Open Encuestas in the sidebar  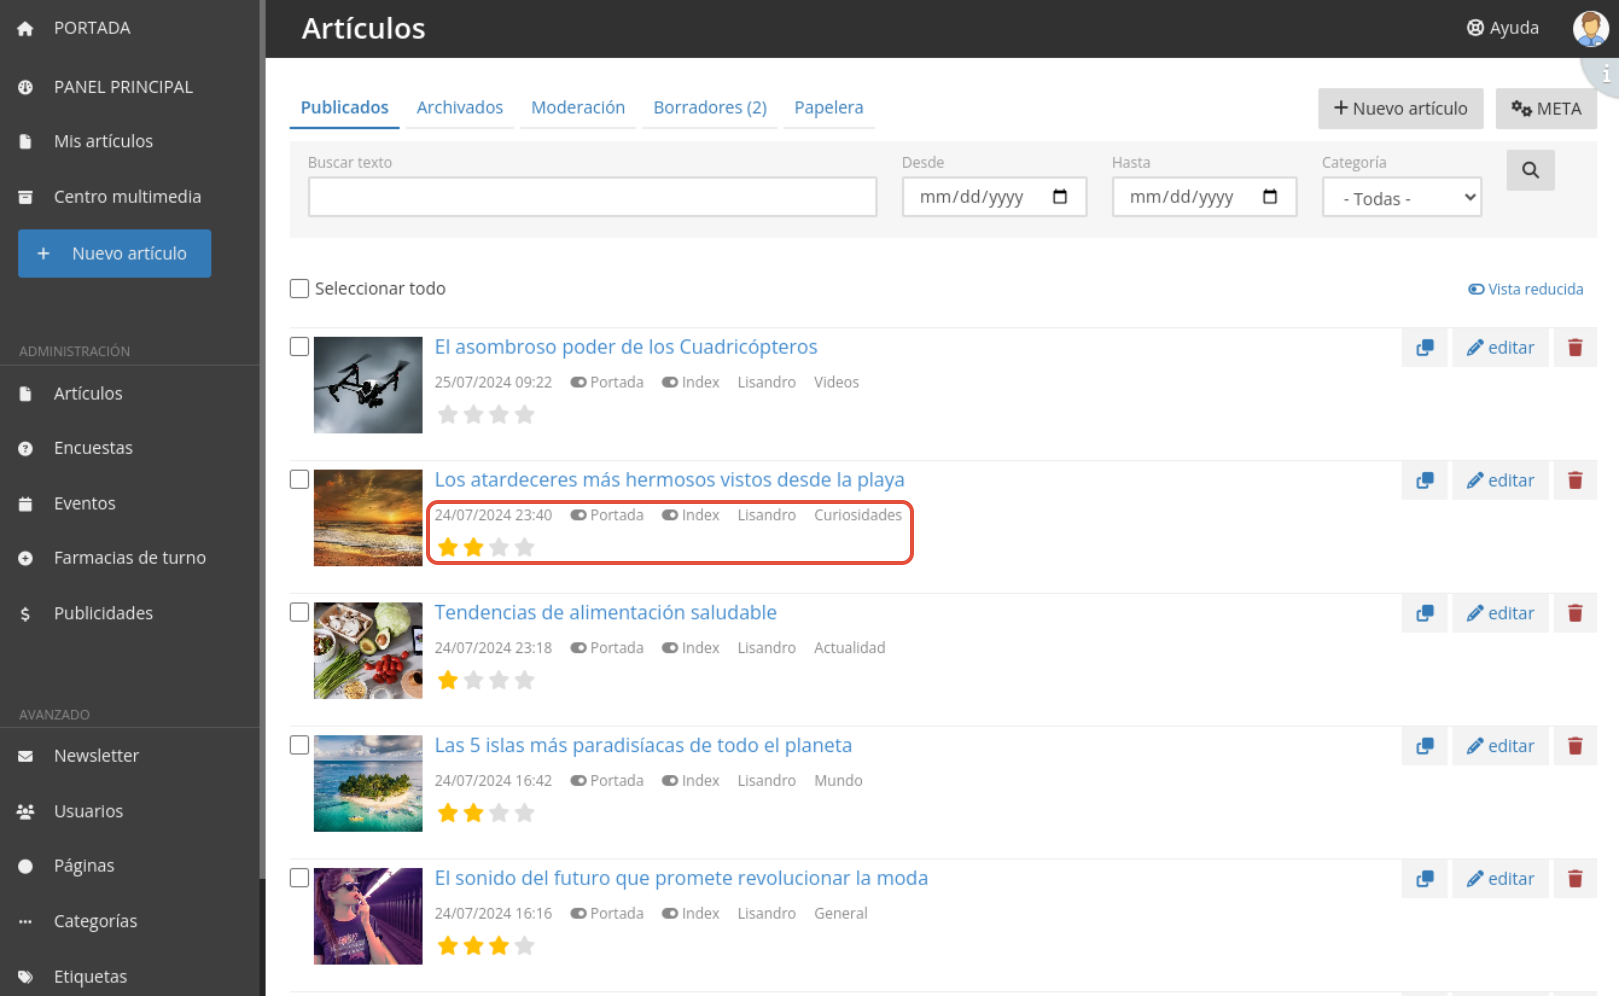tap(93, 448)
